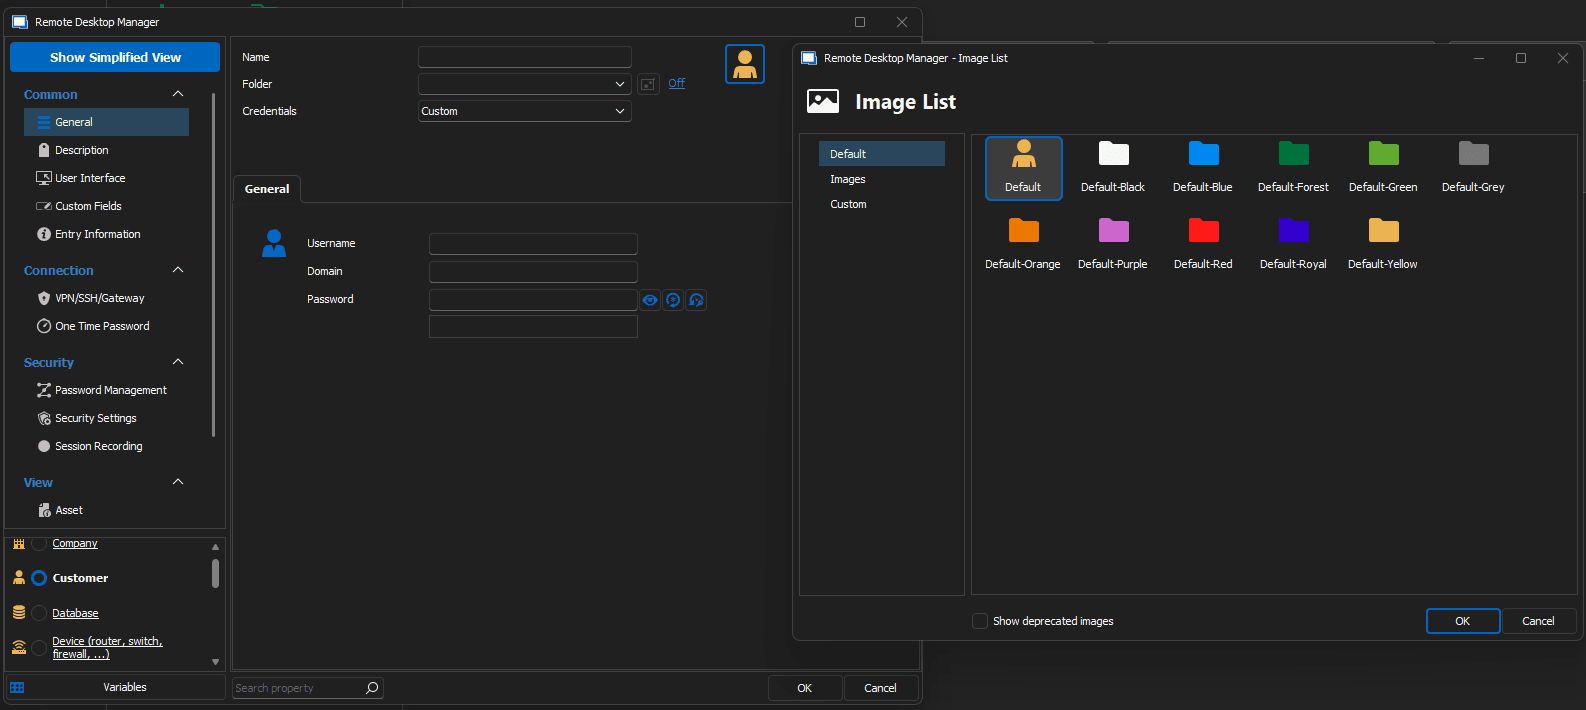Click the Username input field

click(x=533, y=244)
